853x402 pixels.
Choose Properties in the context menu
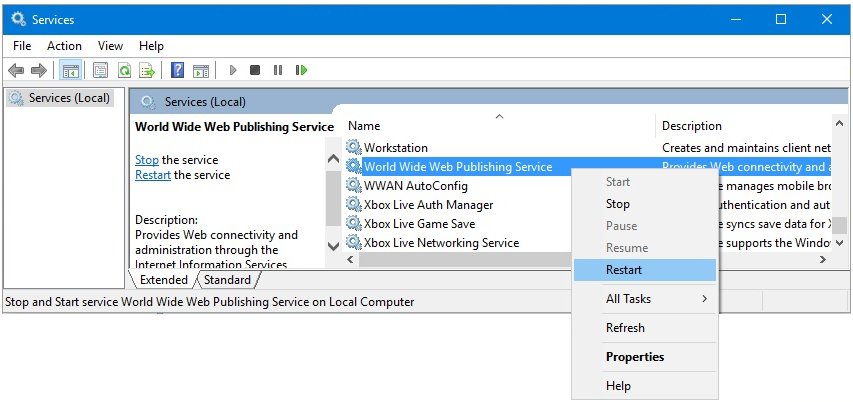(645, 357)
